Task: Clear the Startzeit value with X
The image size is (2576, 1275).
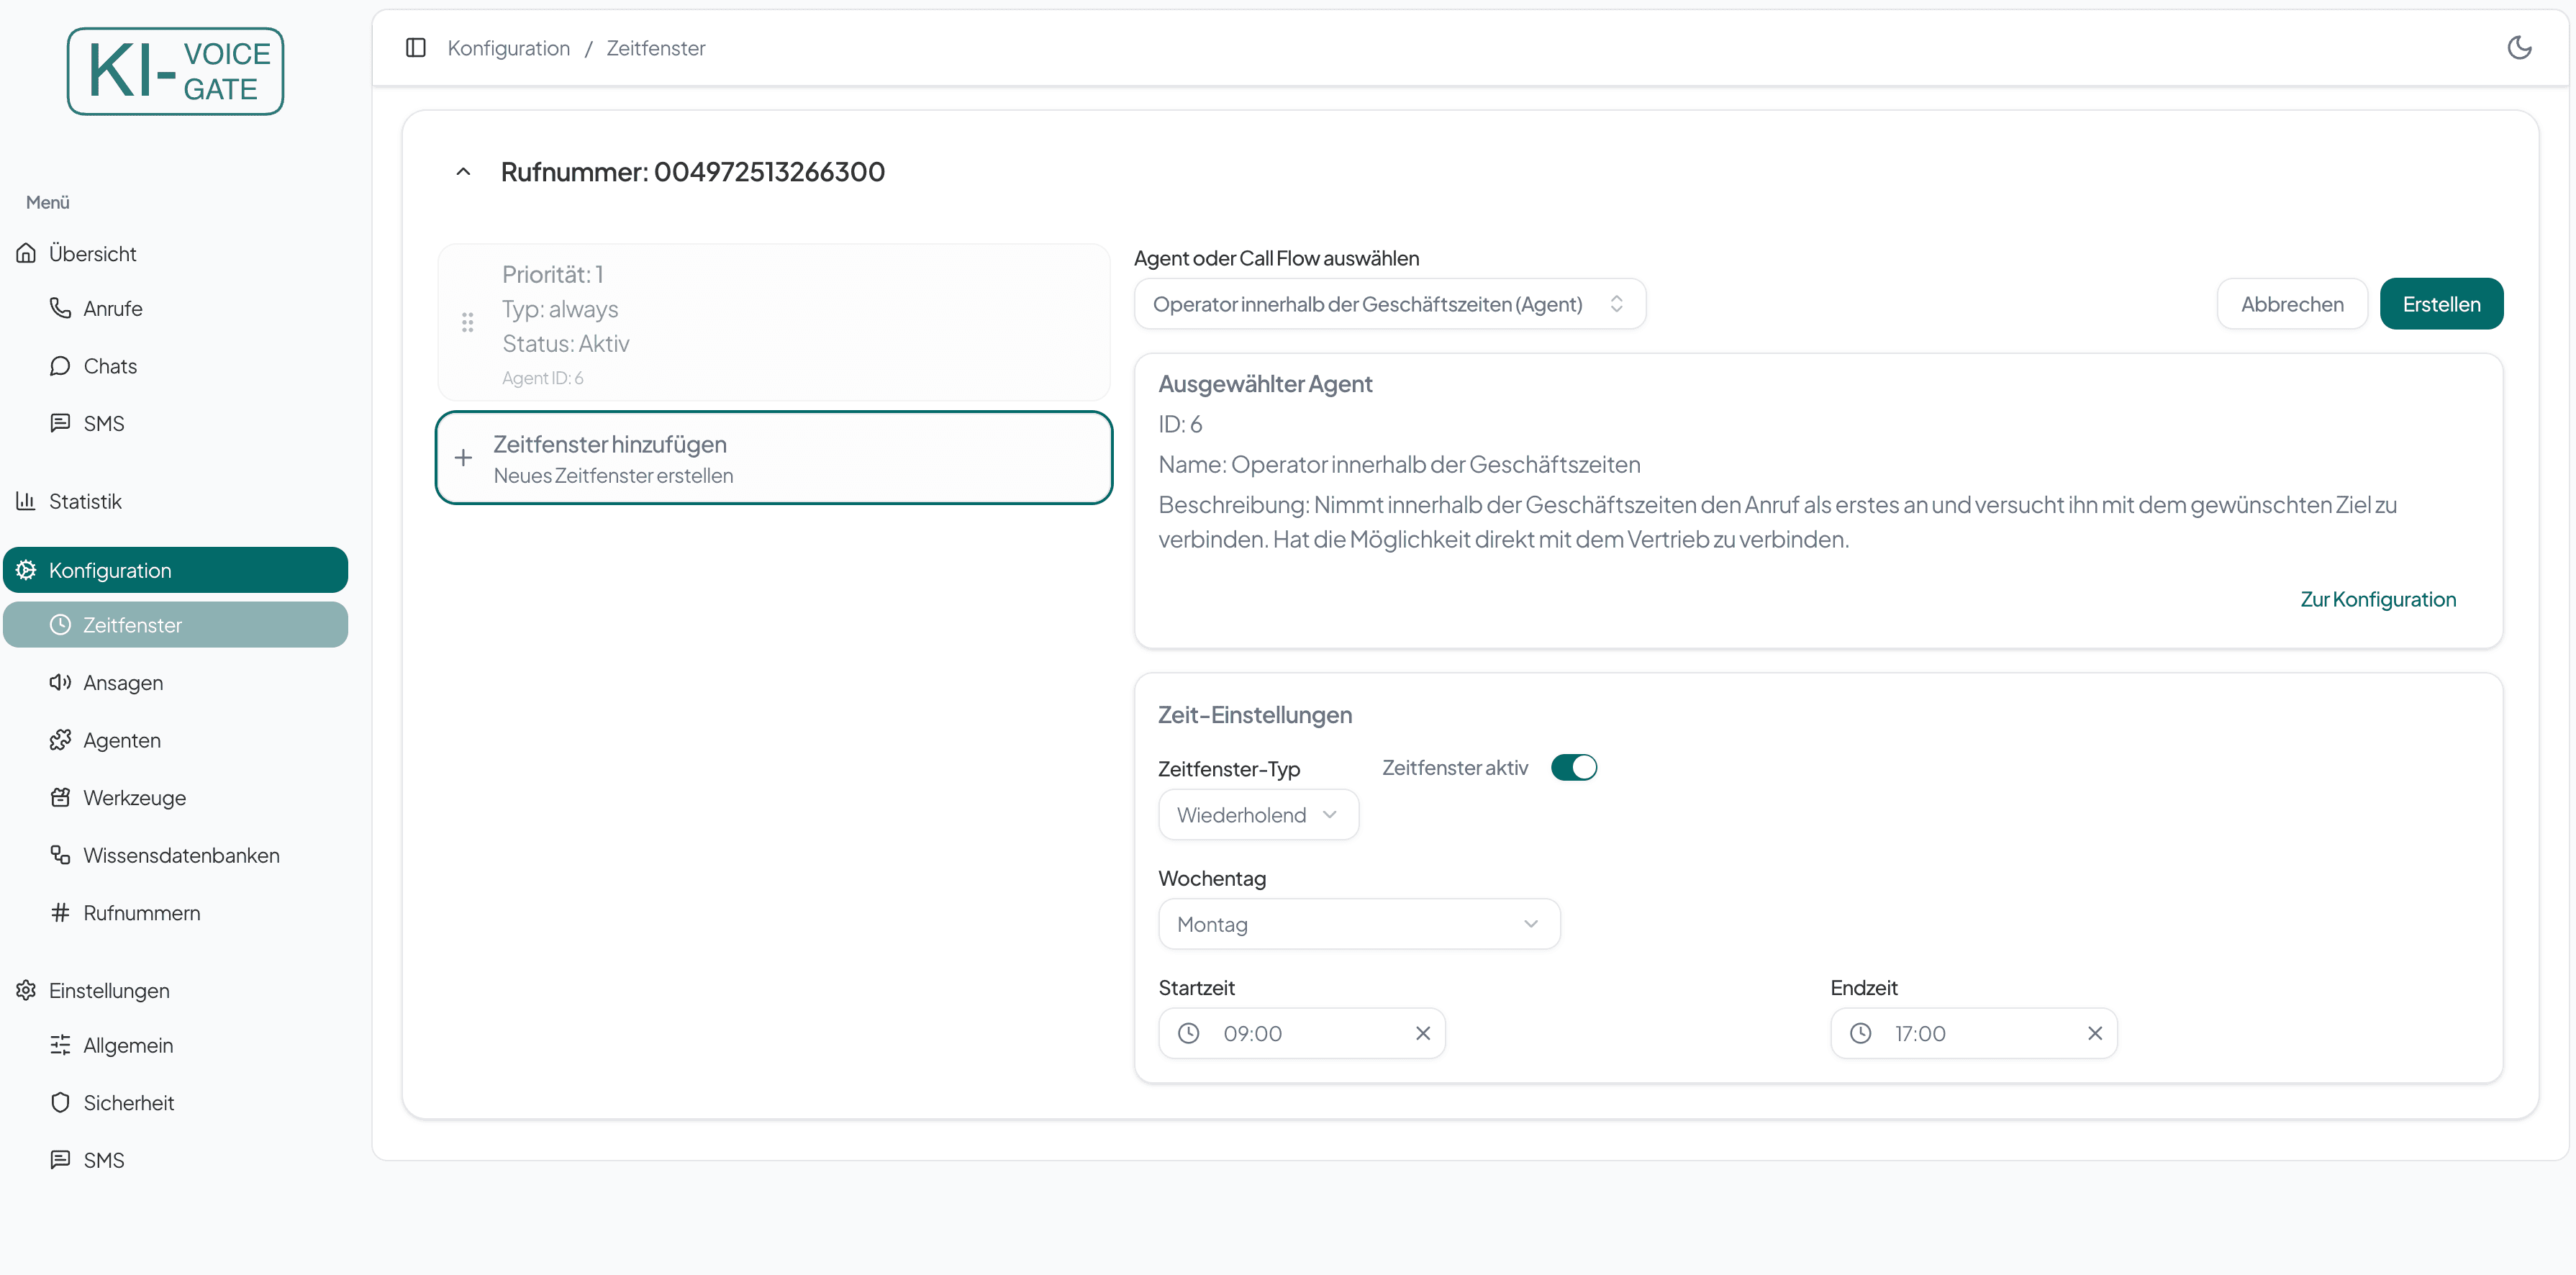Action: [x=1422, y=1033]
